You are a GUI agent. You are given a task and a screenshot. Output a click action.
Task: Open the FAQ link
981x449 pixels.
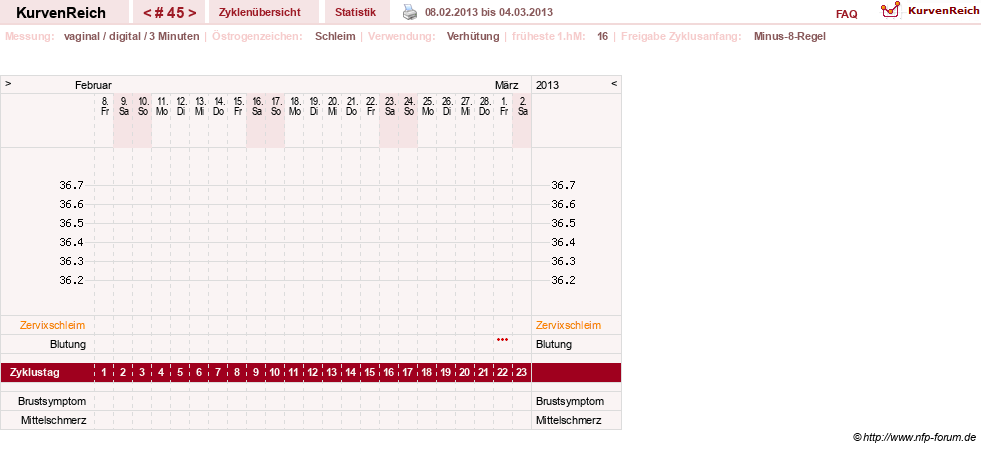[x=846, y=14]
